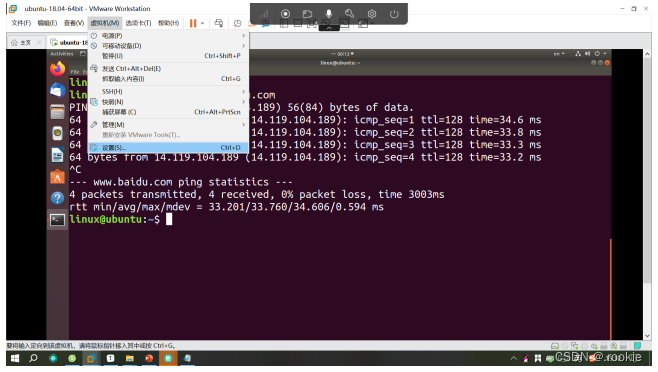This screenshot has width=658, height=372.
Task: Click Activities in the Ubuntu top bar
Action: pos(62,54)
